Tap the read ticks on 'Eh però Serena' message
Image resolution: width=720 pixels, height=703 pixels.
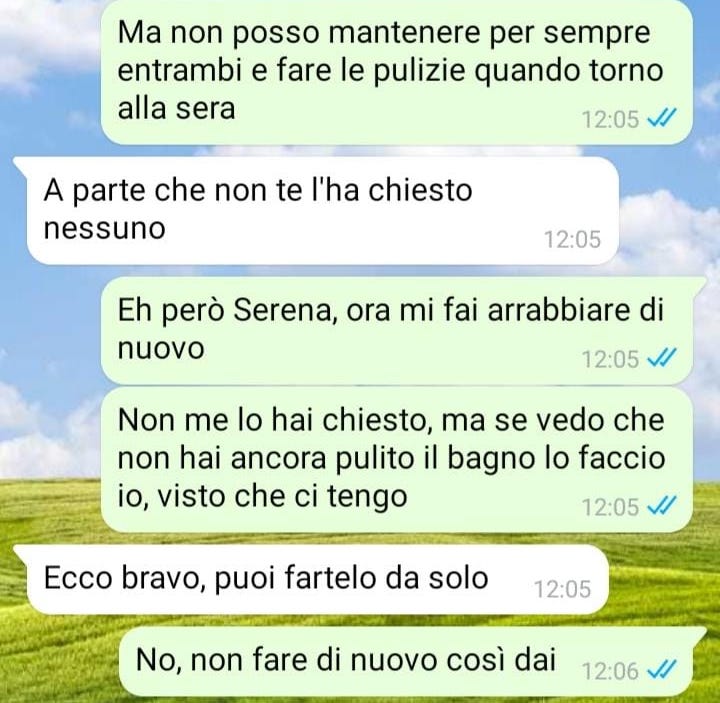661,358
